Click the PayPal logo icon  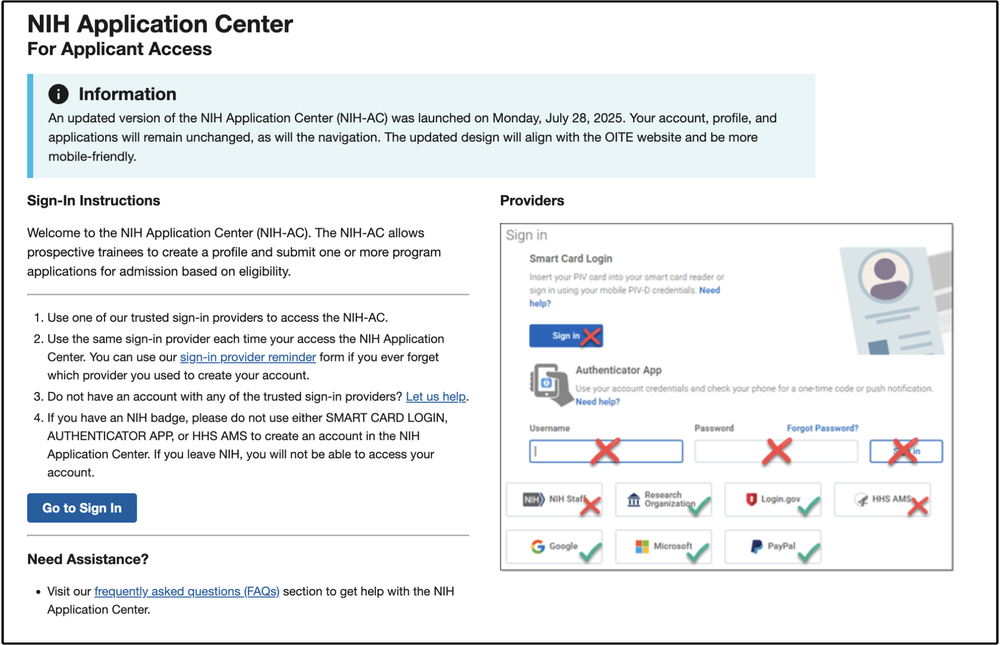(x=759, y=547)
